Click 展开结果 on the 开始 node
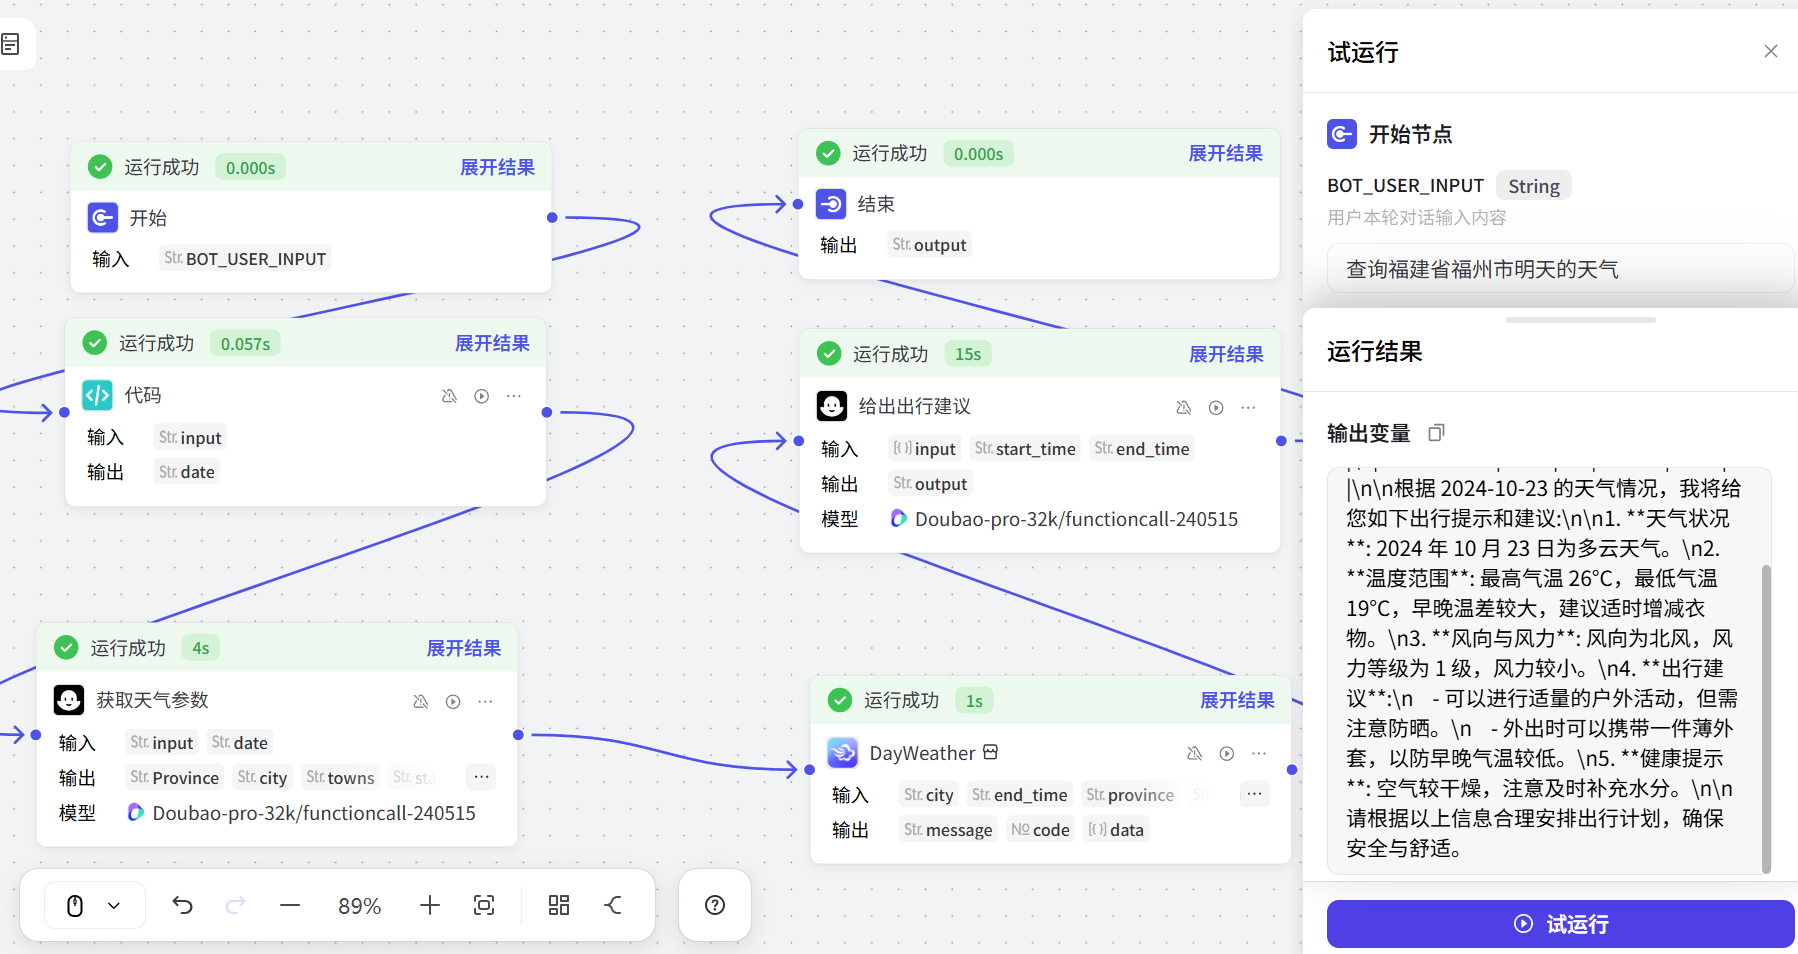 click(497, 167)
